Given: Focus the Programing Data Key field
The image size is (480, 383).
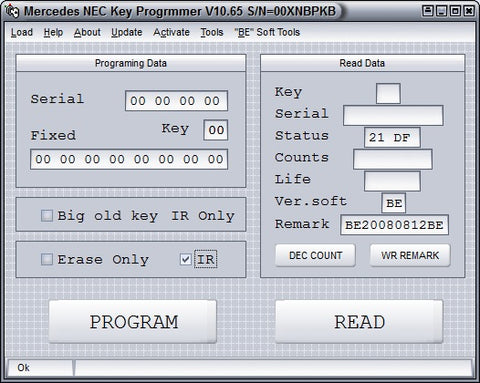Looking at the screenshot, I should click(x=216, y=130).
